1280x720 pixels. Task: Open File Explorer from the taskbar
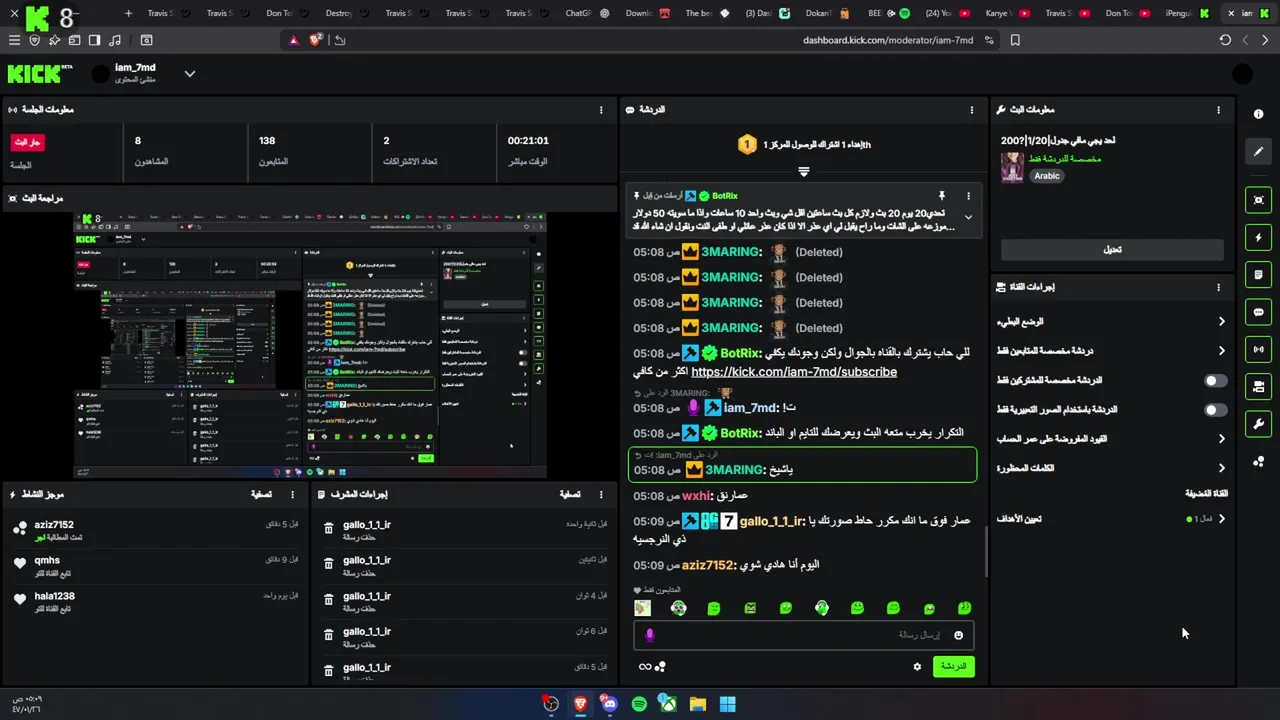tap(698, 704)
